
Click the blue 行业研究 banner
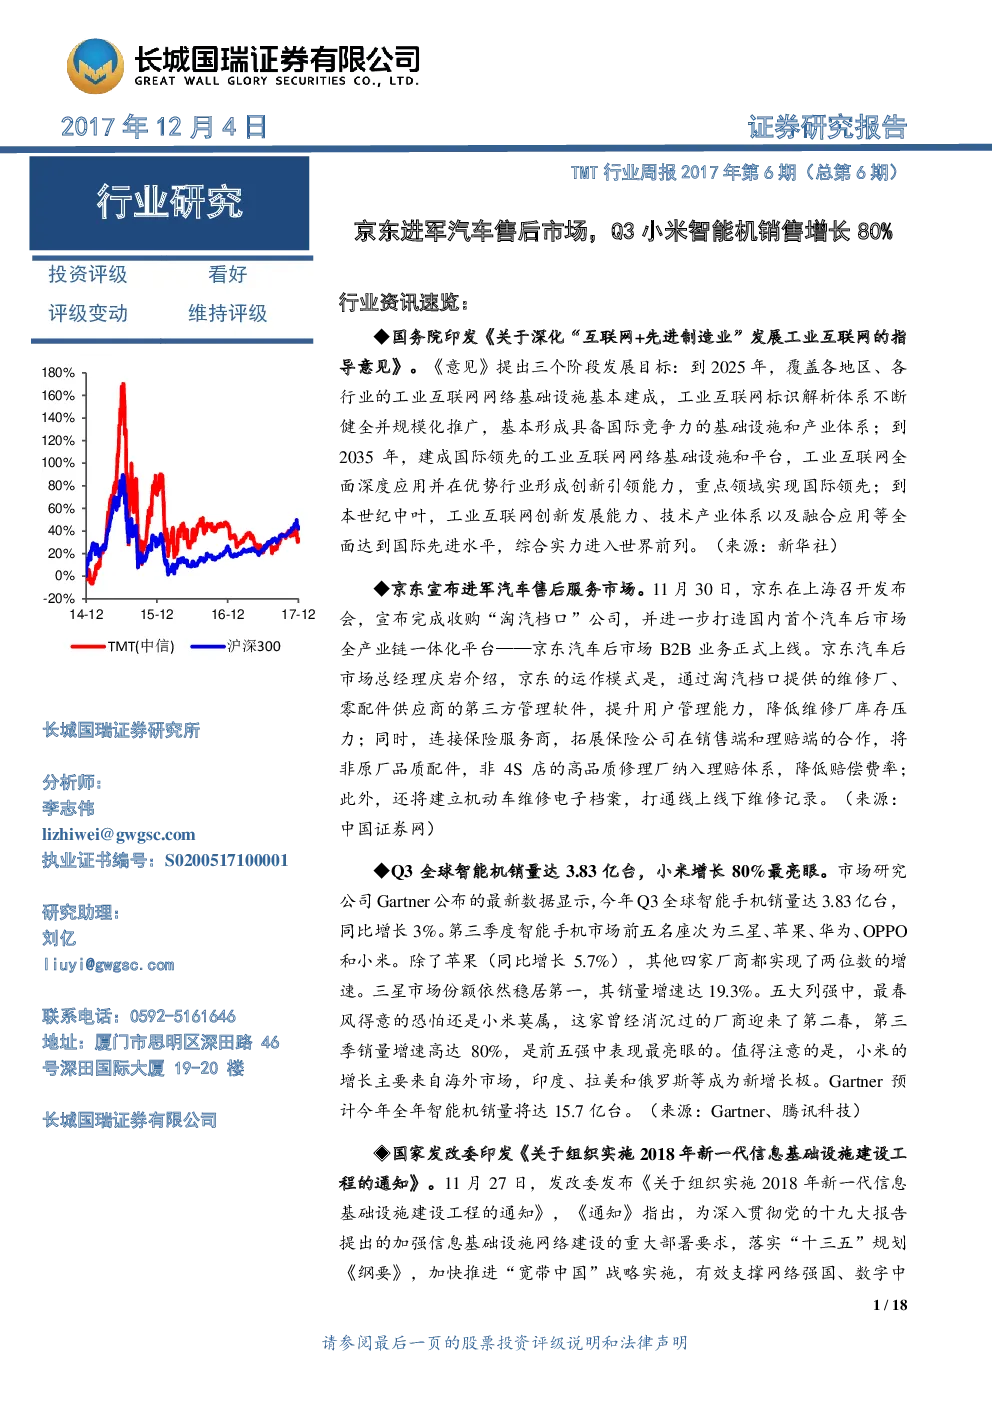pyautogui.click(x=169, y=203)
